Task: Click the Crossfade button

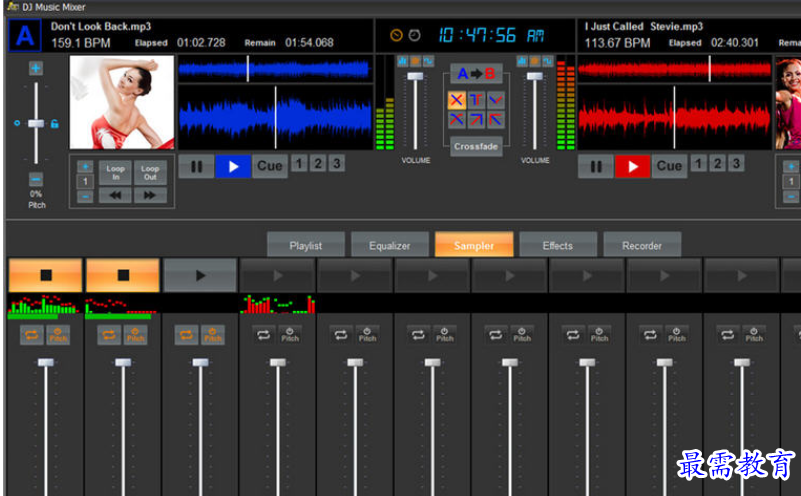Action: [x=476, y=147]
